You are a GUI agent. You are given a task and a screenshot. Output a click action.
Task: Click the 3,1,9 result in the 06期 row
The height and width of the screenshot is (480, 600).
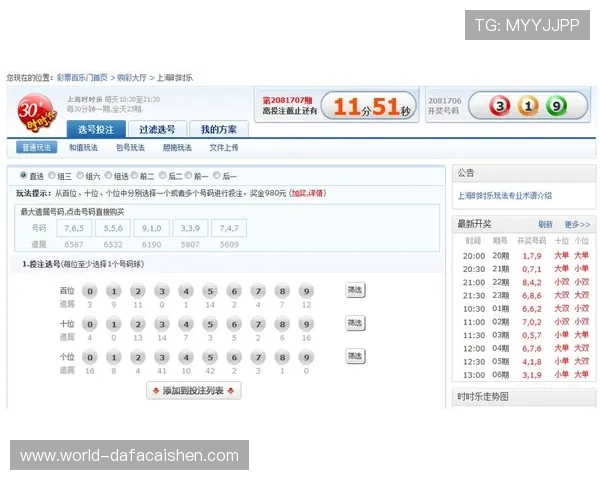pyautogui.click(x=532, y=375)
